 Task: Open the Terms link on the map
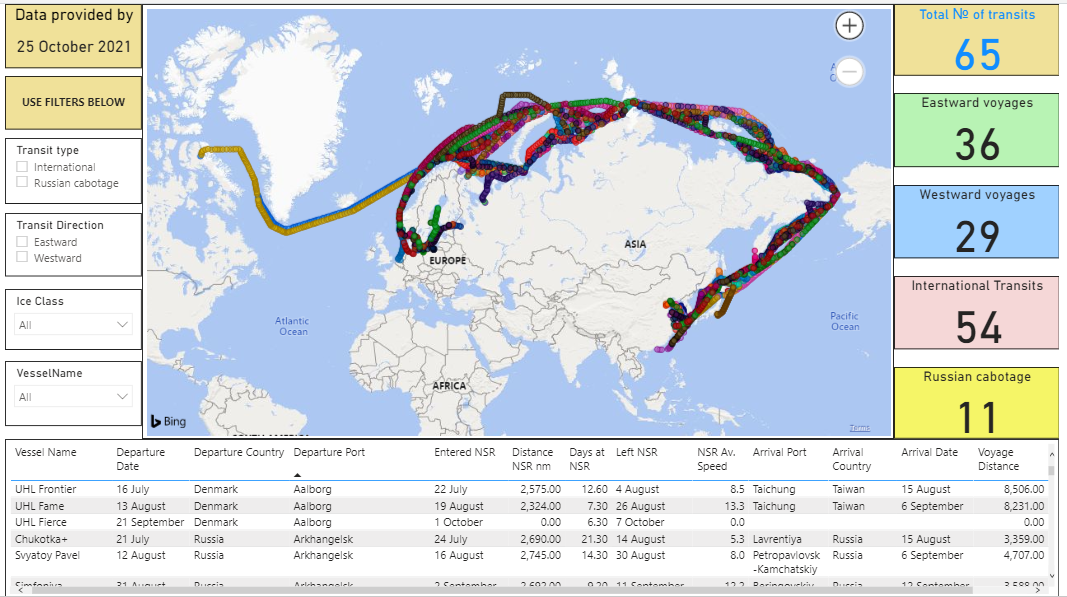[859, 428]
